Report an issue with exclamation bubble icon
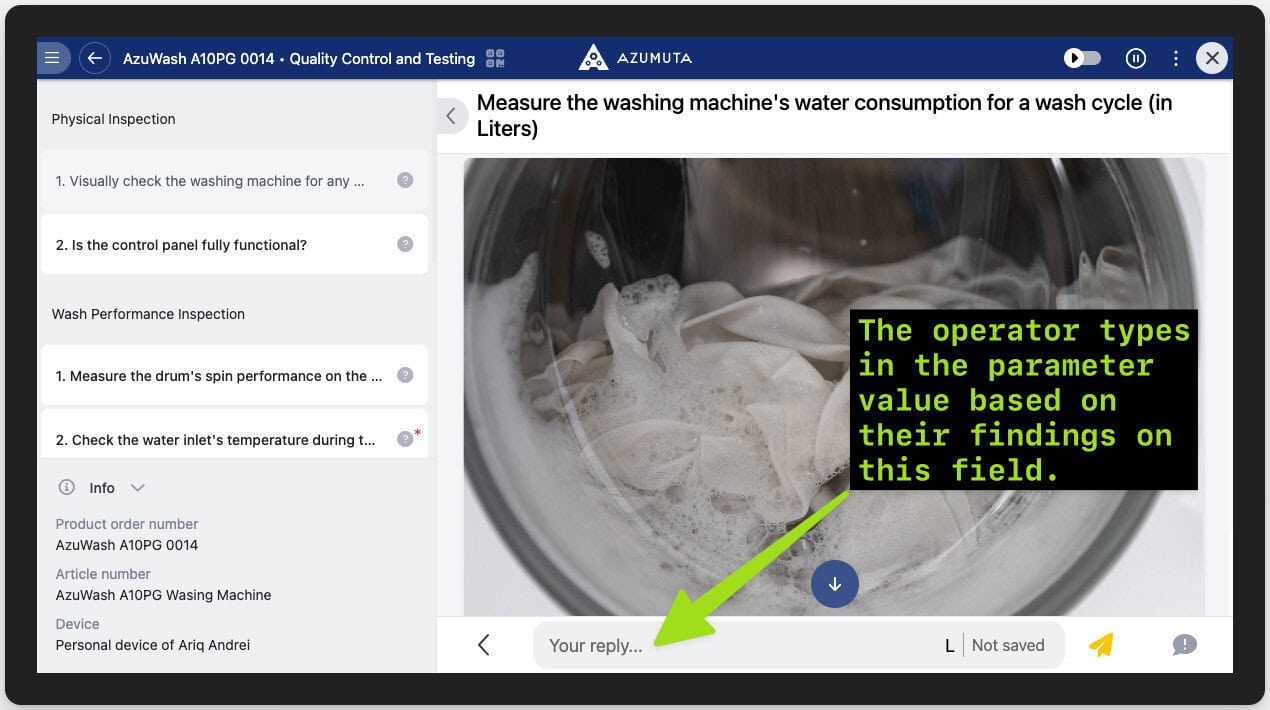 tap(1184, 645)
